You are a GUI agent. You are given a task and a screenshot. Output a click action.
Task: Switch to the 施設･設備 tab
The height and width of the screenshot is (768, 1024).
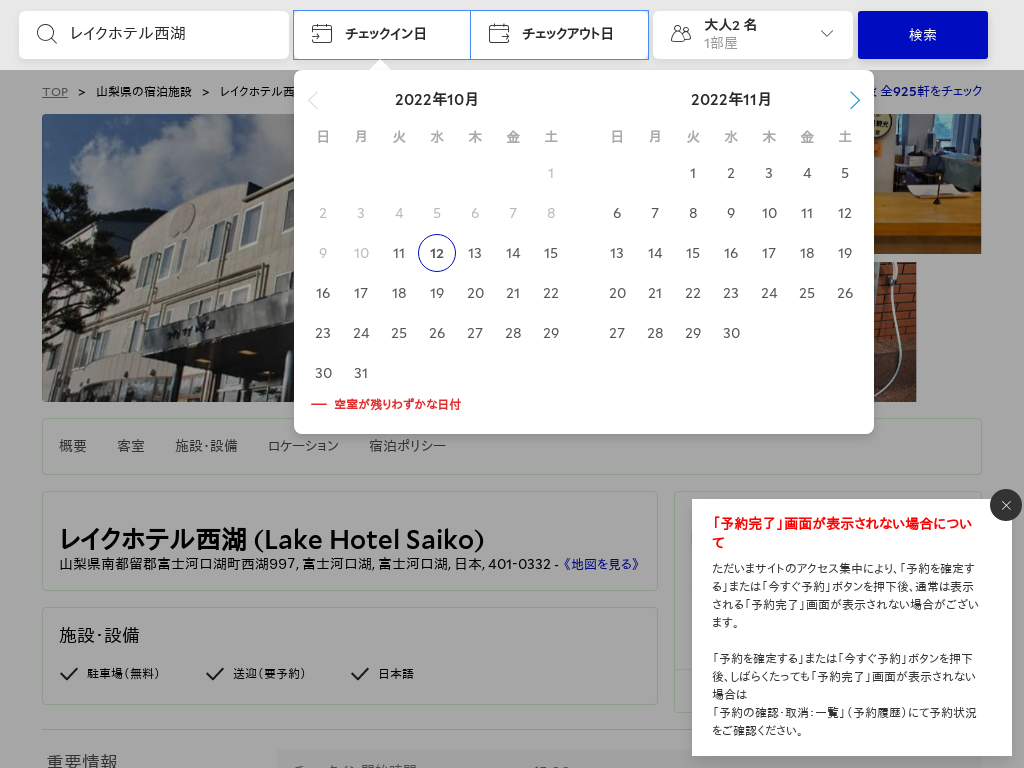206,446
